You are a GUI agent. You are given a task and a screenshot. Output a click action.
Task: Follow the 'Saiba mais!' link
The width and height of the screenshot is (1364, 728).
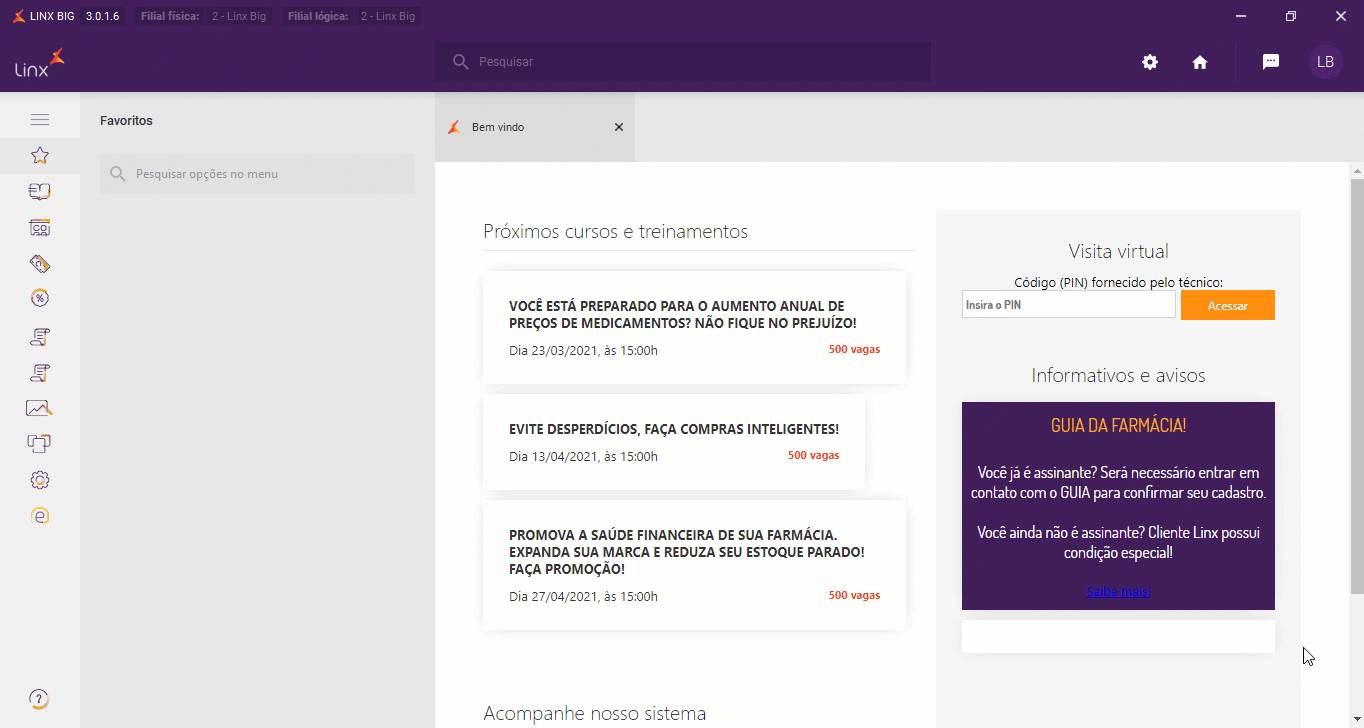[x=1118, y=591]
